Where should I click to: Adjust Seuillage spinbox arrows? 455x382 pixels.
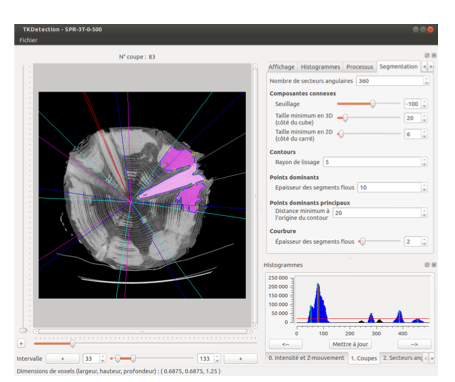pyautogui.click(x=424, y=104)
